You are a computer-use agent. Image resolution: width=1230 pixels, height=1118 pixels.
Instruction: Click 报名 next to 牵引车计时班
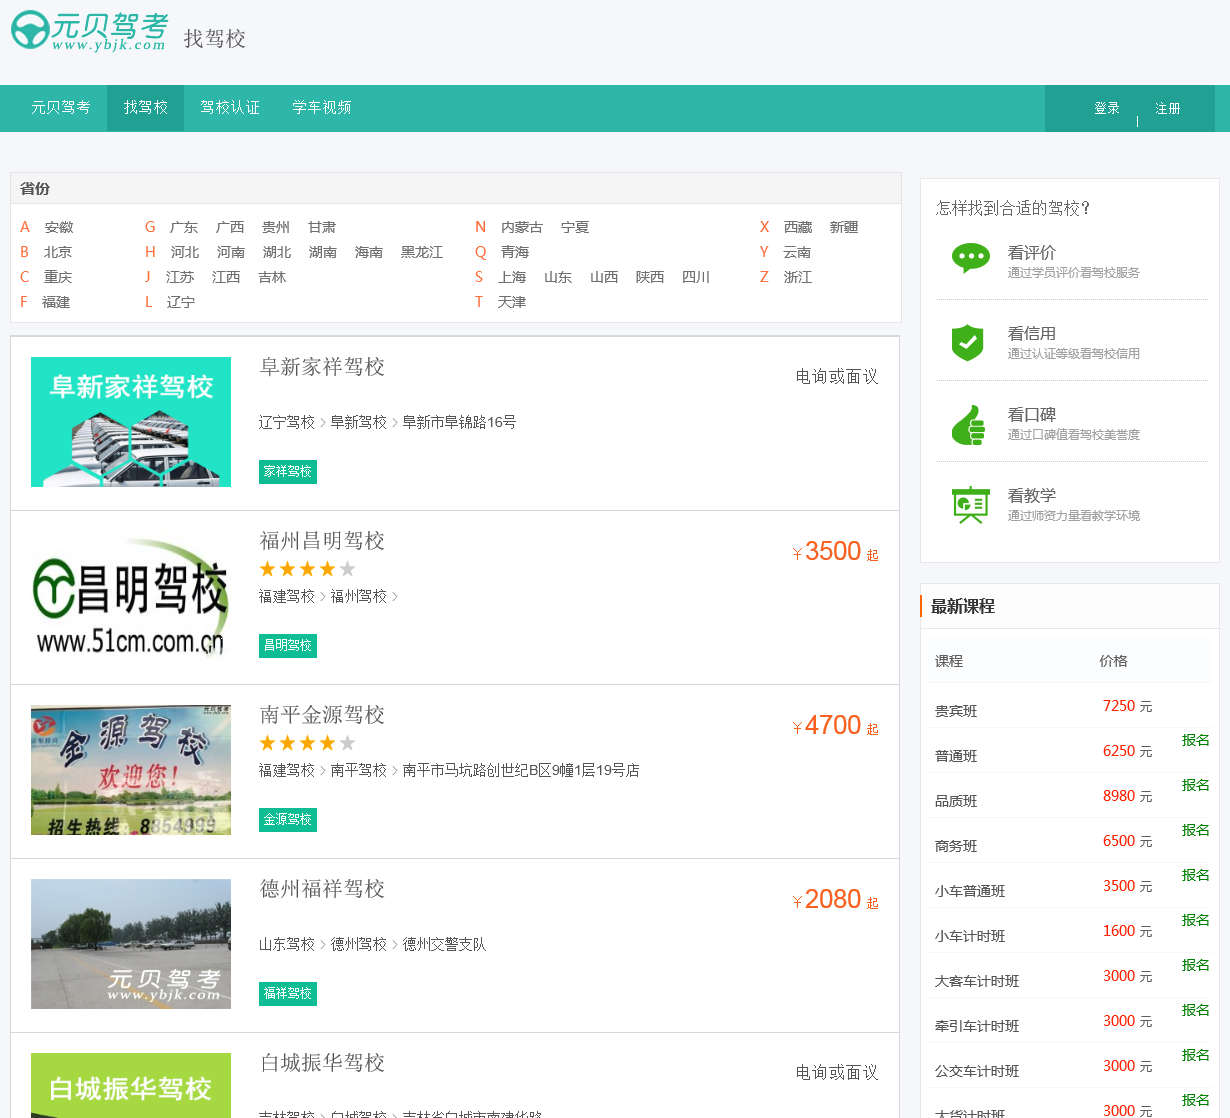point(1196,1010)
